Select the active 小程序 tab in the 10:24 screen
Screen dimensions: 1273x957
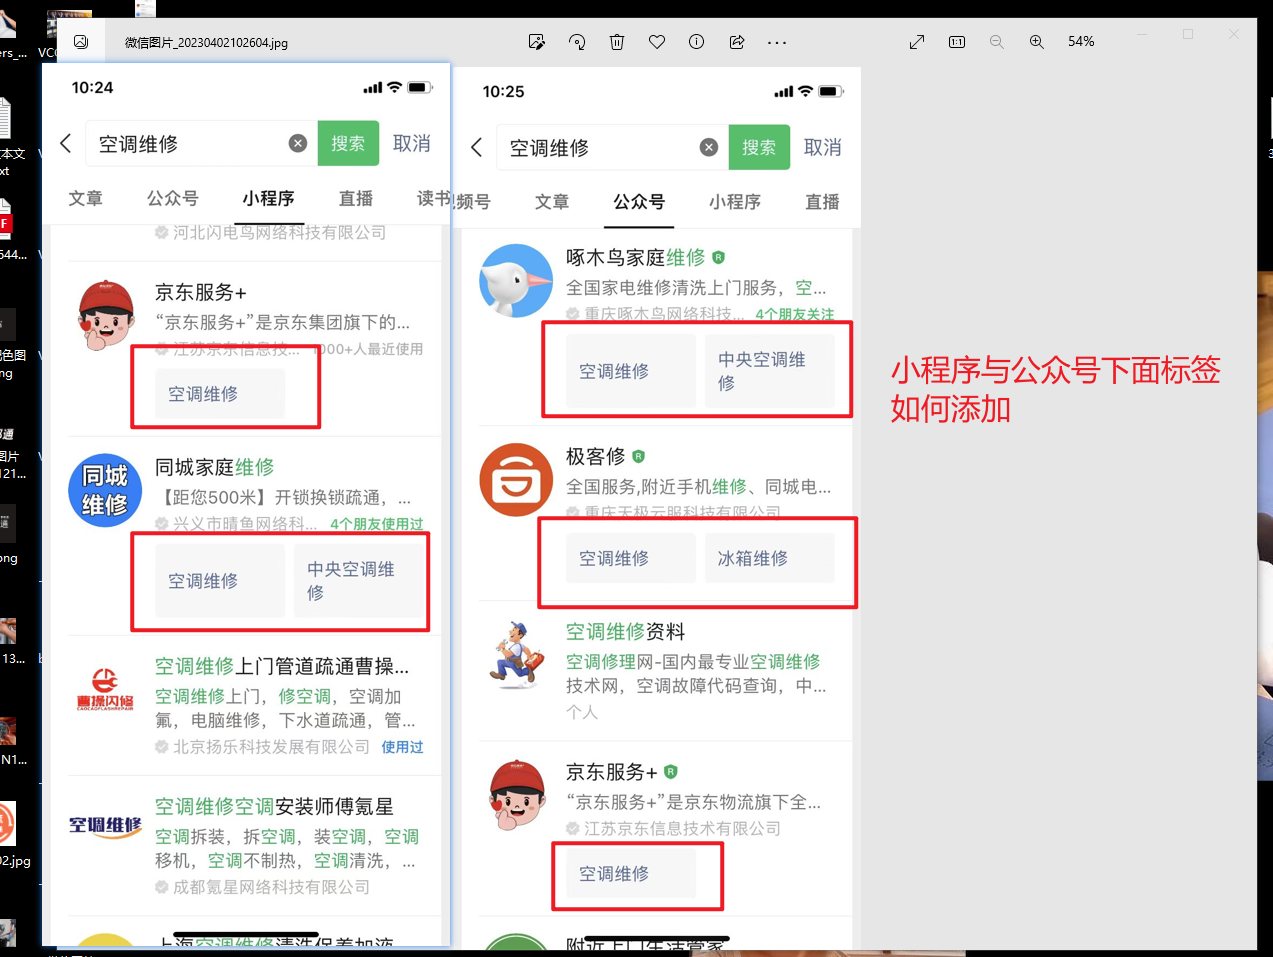pyautogui.click(x=268, y=198)
